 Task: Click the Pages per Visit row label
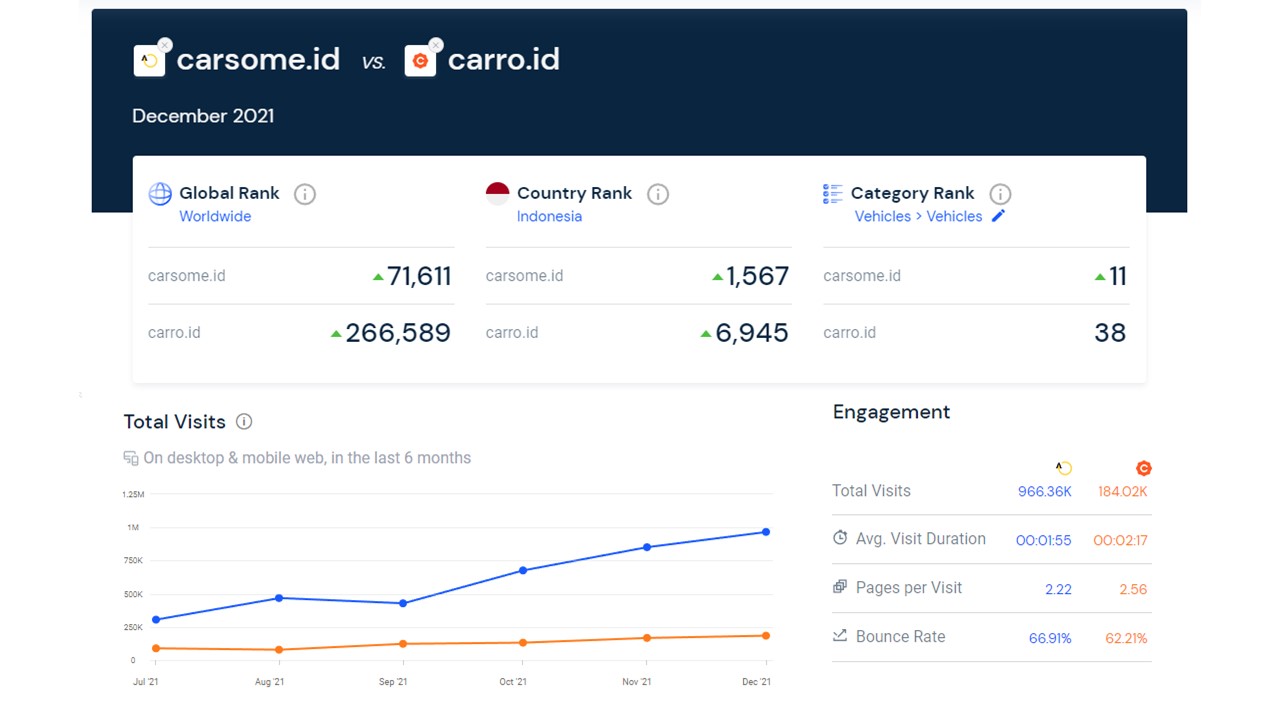tap(909, 587)
